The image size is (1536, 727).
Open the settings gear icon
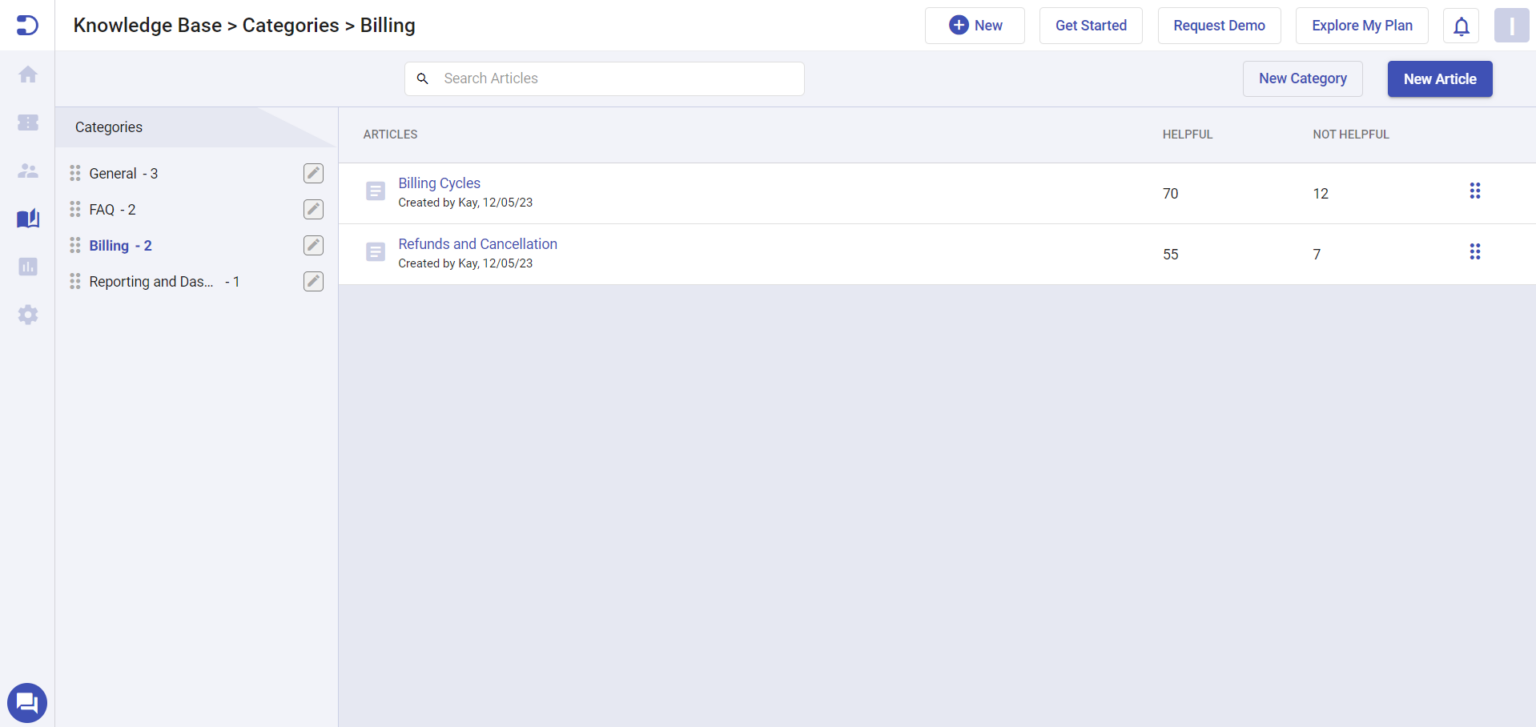tap(27, 314)
